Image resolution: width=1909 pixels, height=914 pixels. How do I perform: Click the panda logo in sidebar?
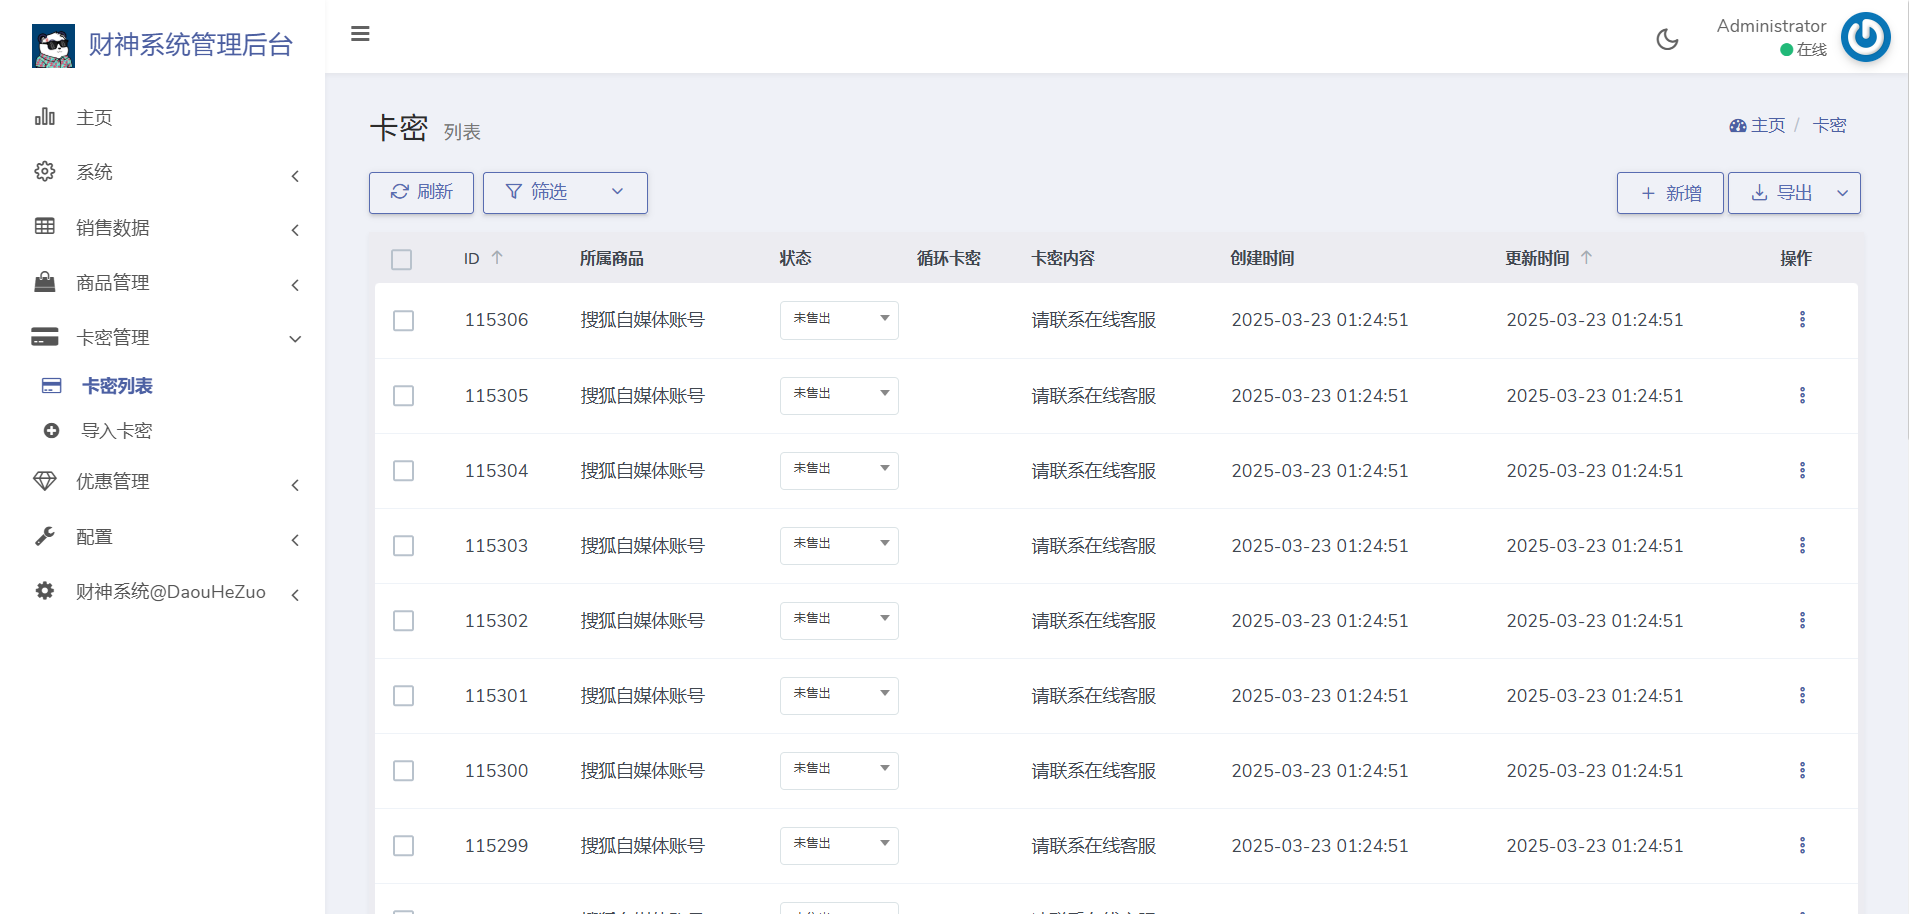click(53, 45)
